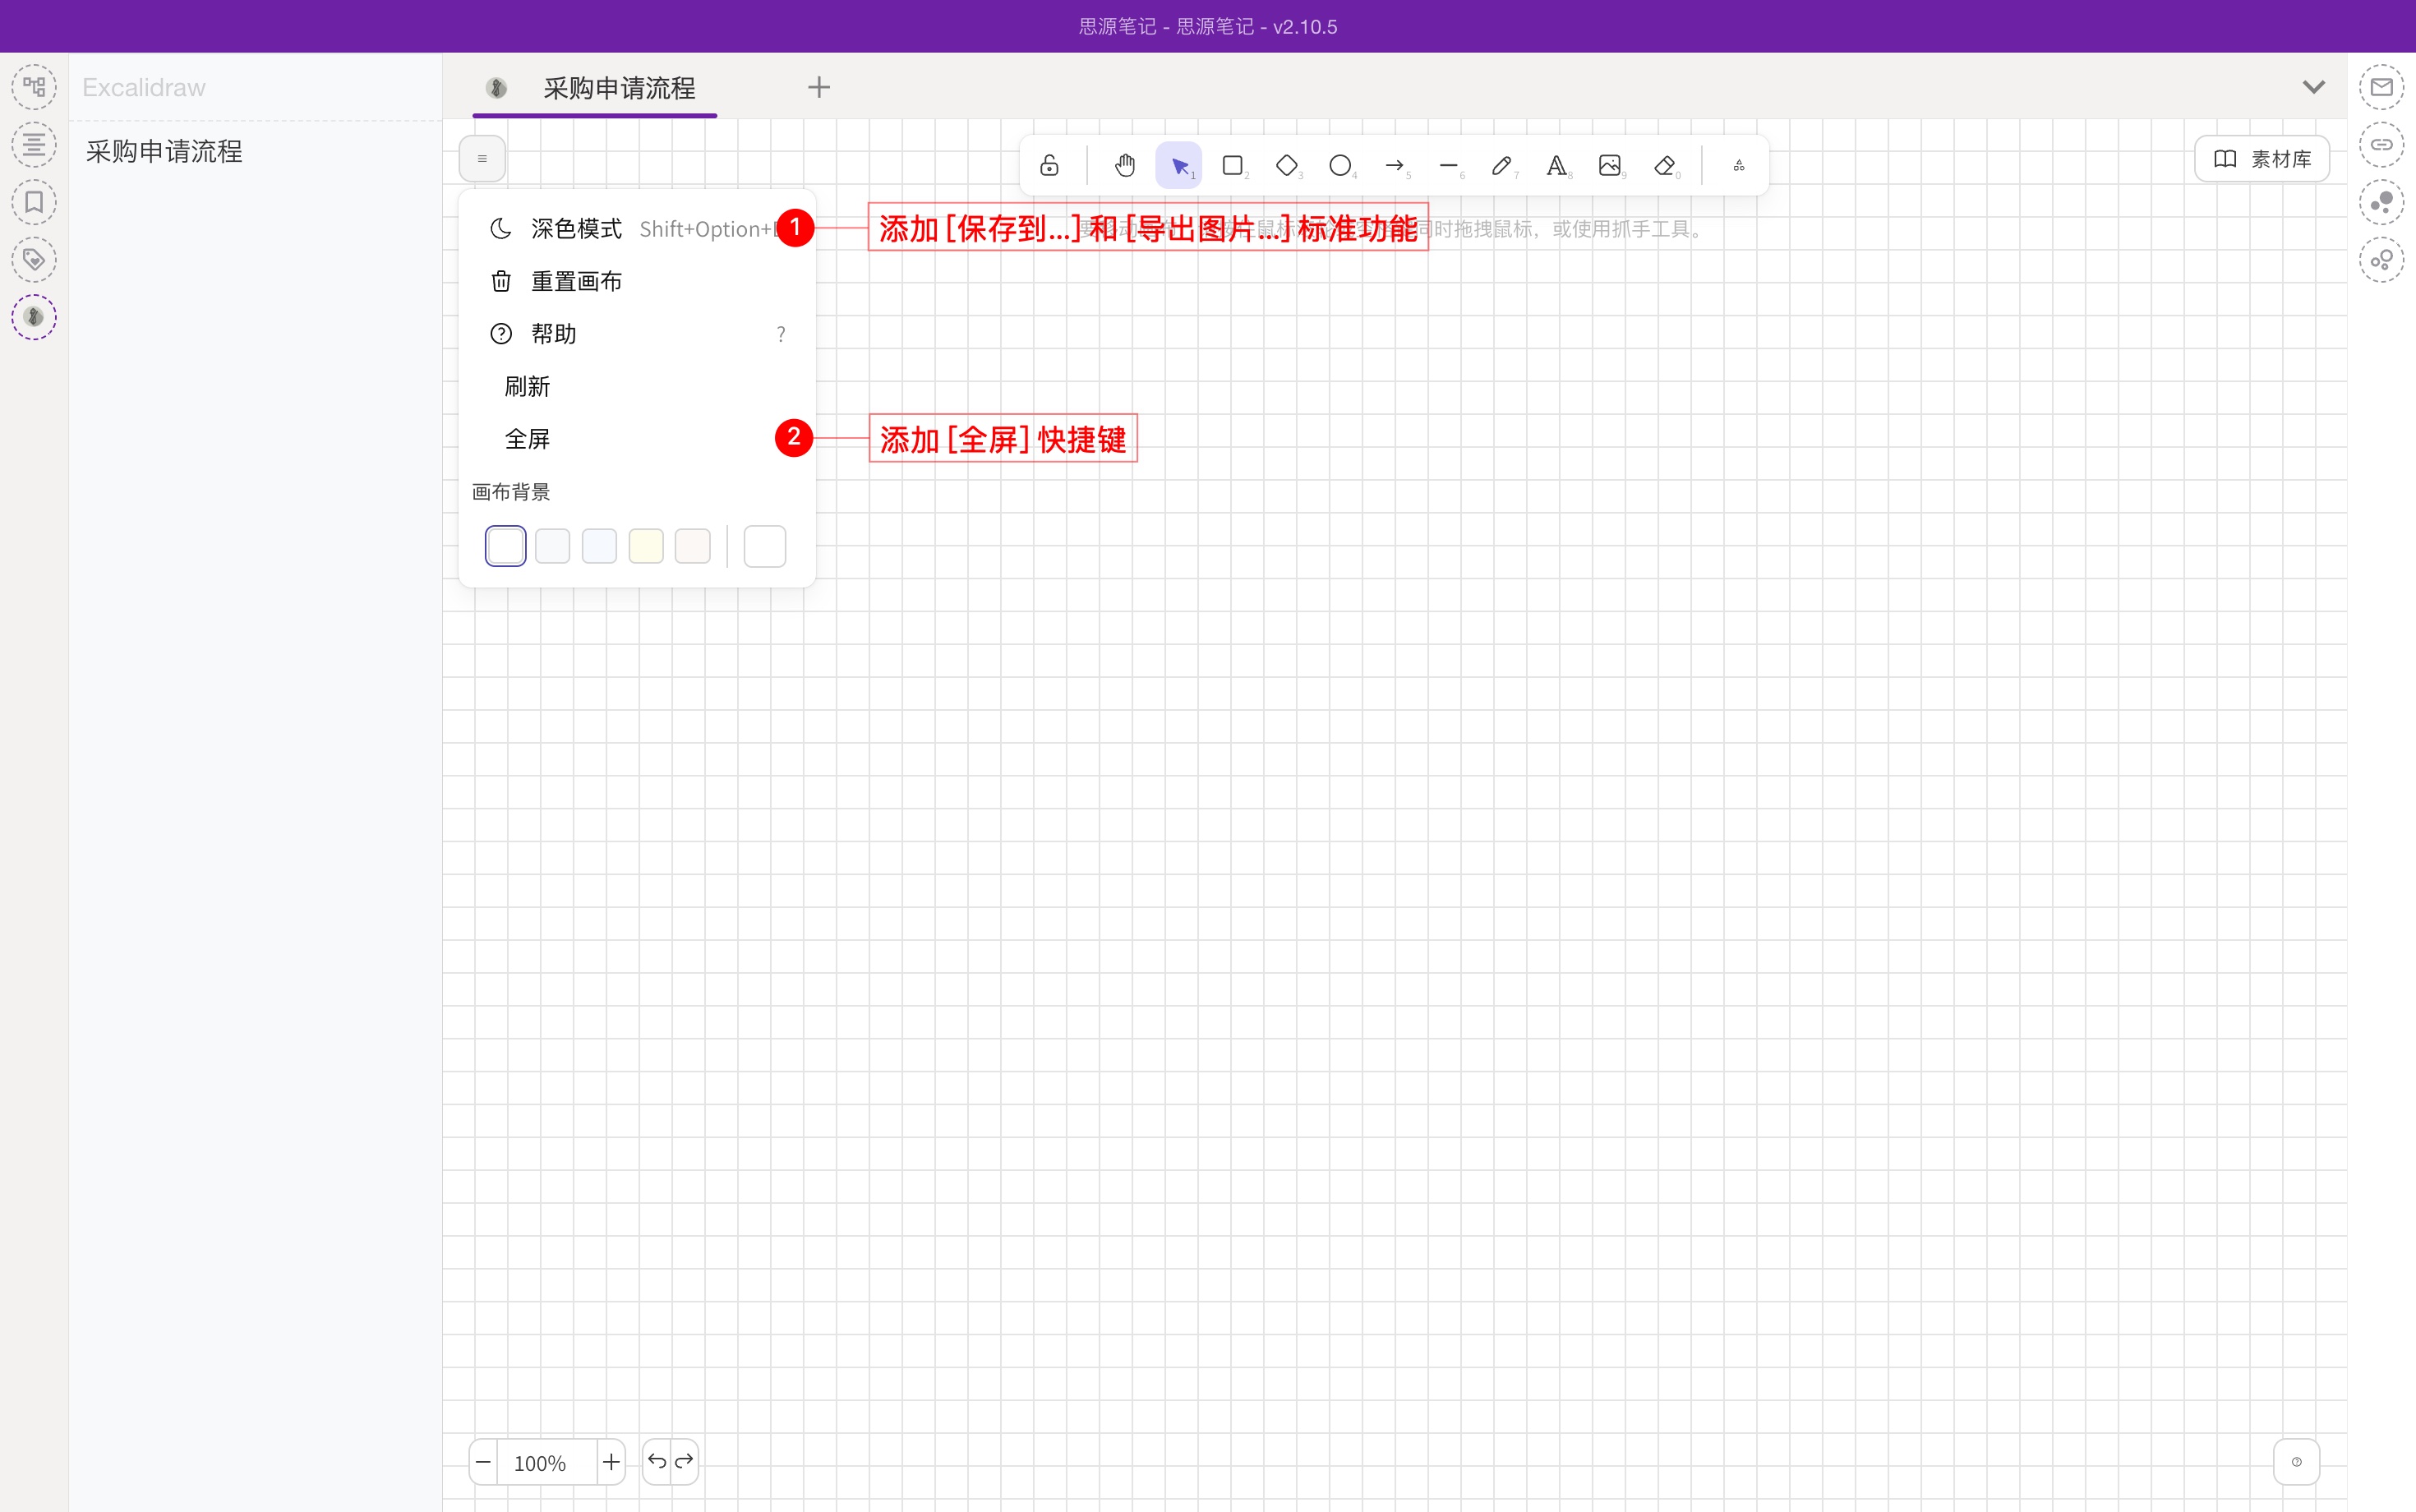
Task: Choose 全屏 in the menu
Action: (527, 439)
